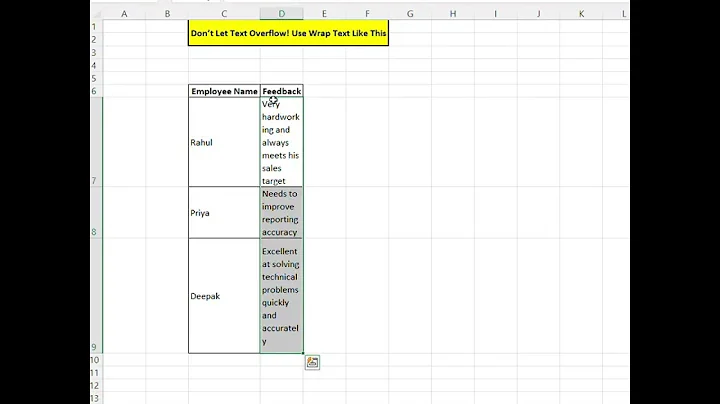Select Deepak's 'Excellent at solving' feedback cell
This screenshot has width=720, height=404.
click(x=281, y=296)
